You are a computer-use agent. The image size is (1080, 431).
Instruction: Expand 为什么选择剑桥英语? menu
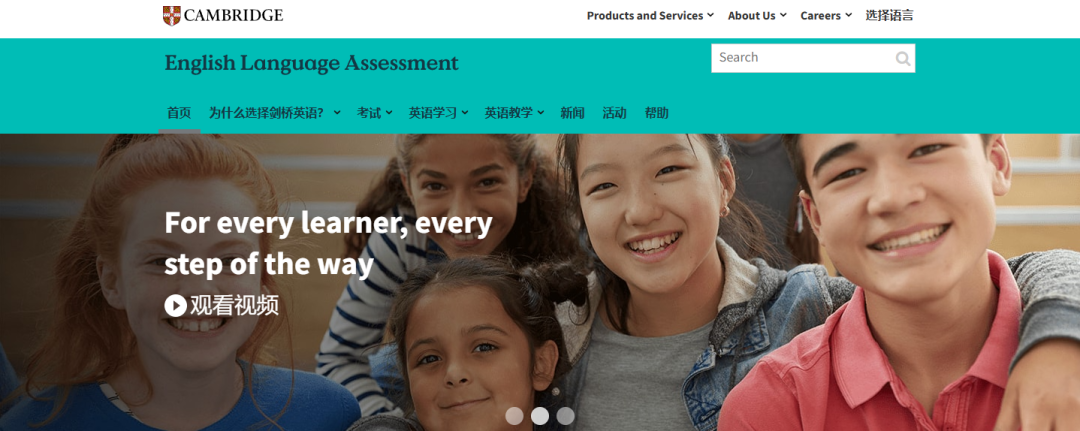(x=275, y=113)
